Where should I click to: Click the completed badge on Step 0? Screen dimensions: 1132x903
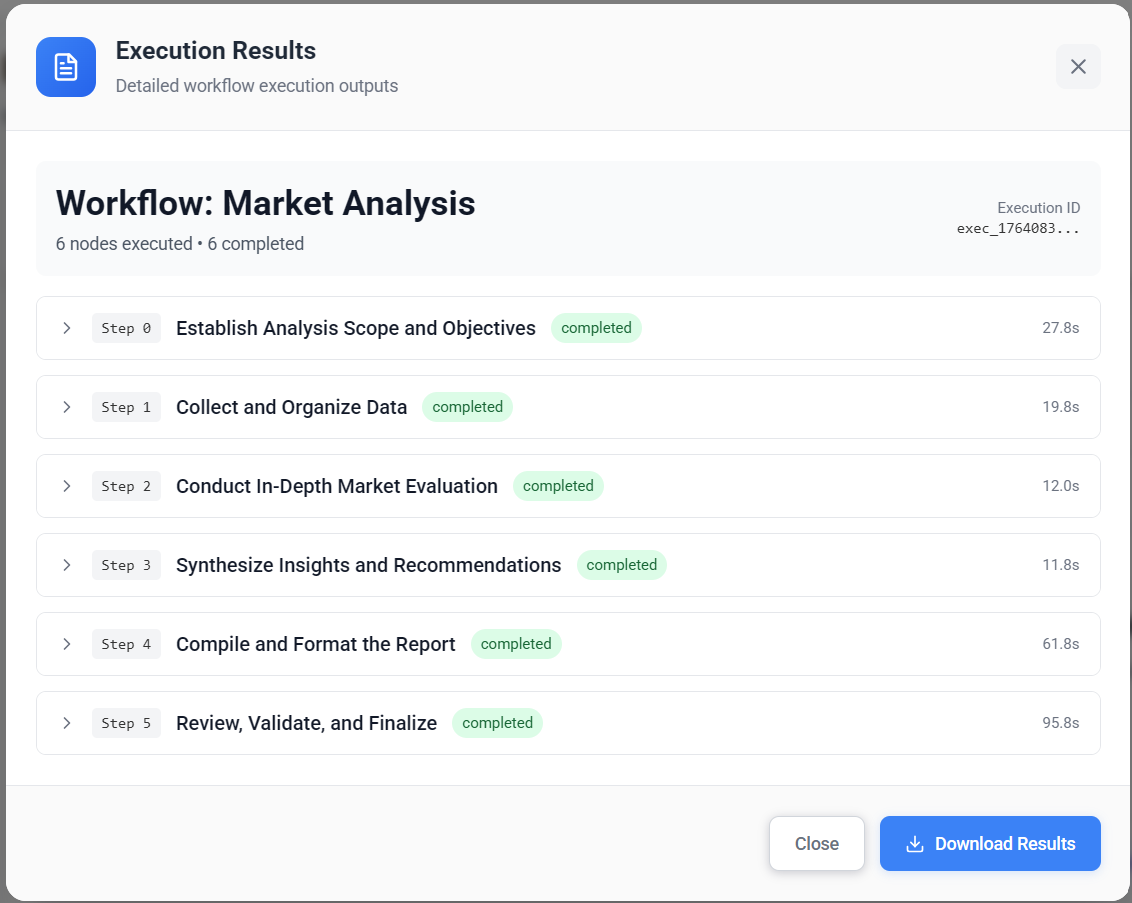tap(596, 327)
